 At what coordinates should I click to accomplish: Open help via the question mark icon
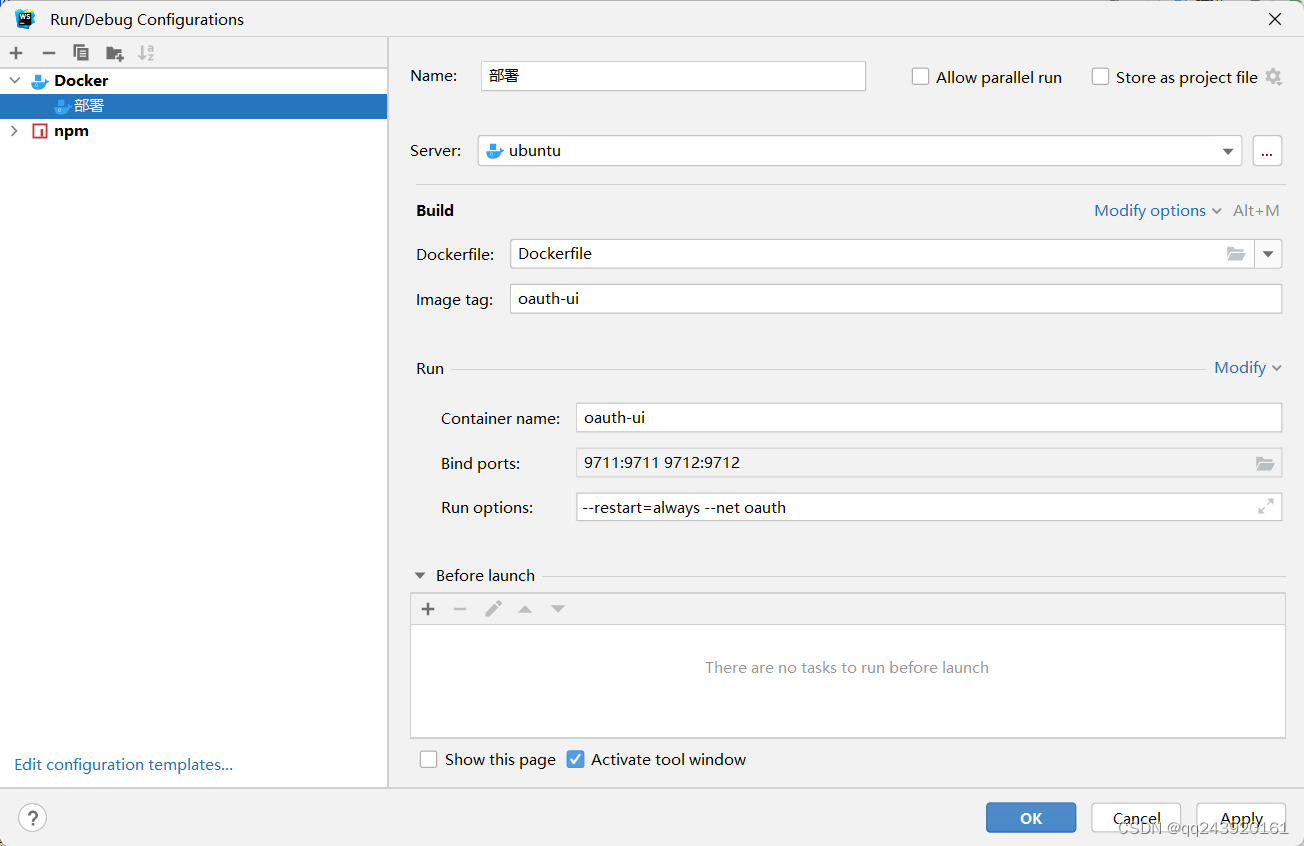point(32,817)
